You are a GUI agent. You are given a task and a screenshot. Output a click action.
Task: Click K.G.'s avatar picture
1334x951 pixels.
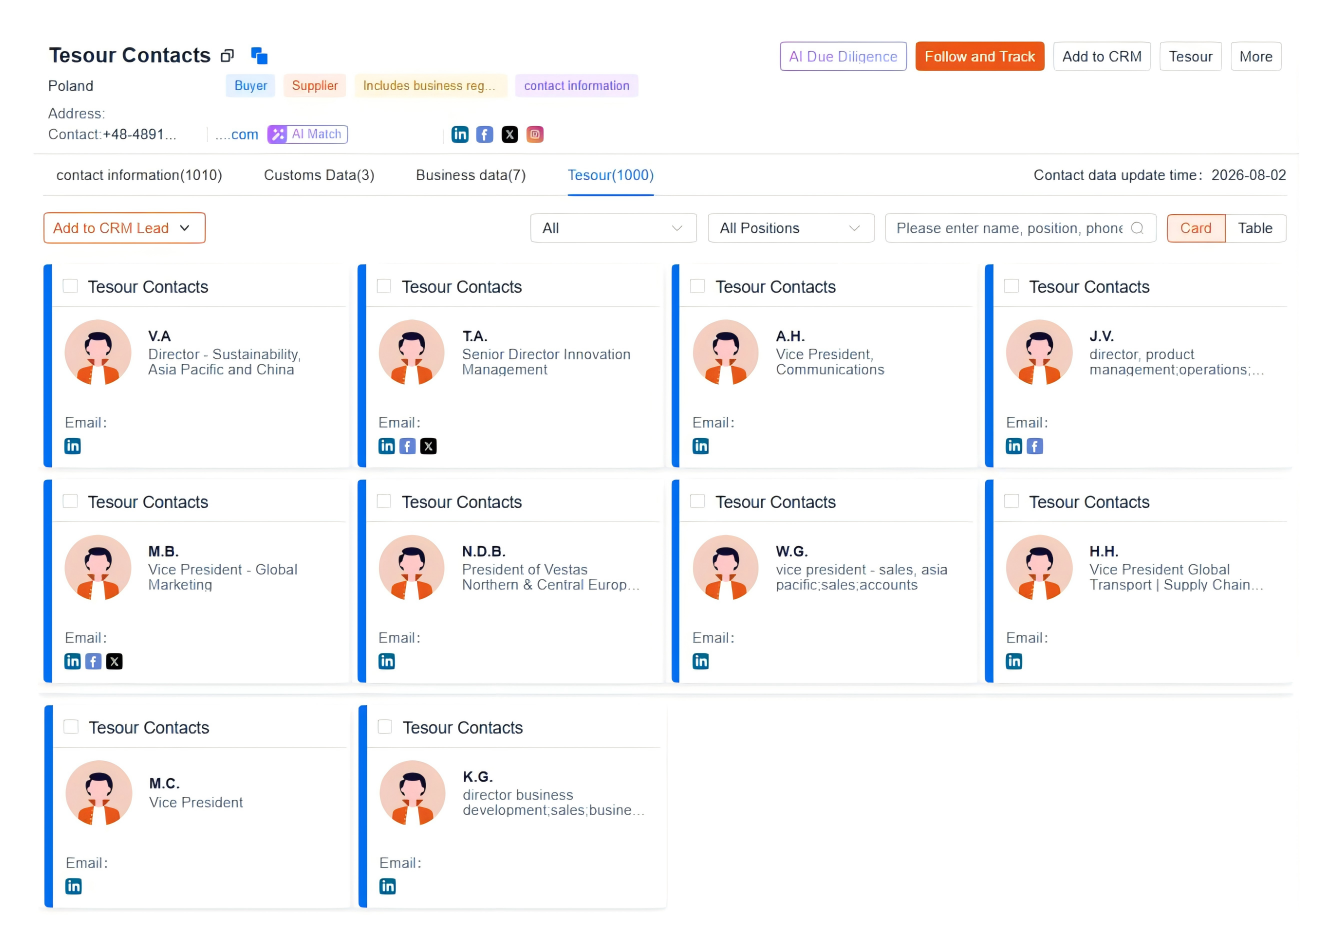pos(412,794)
